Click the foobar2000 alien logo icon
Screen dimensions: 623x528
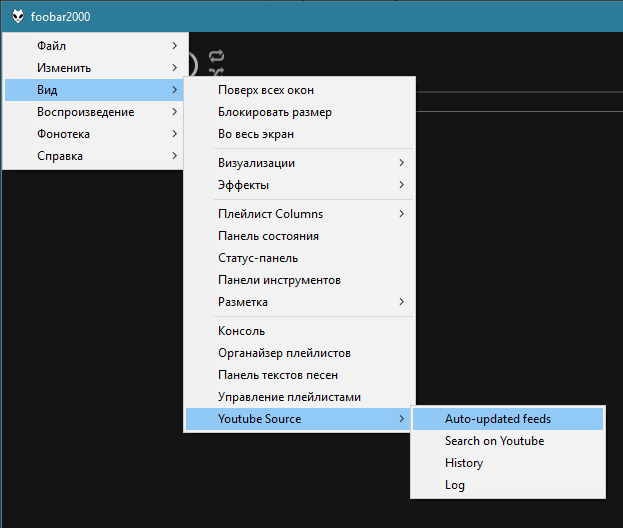[18, 17]
